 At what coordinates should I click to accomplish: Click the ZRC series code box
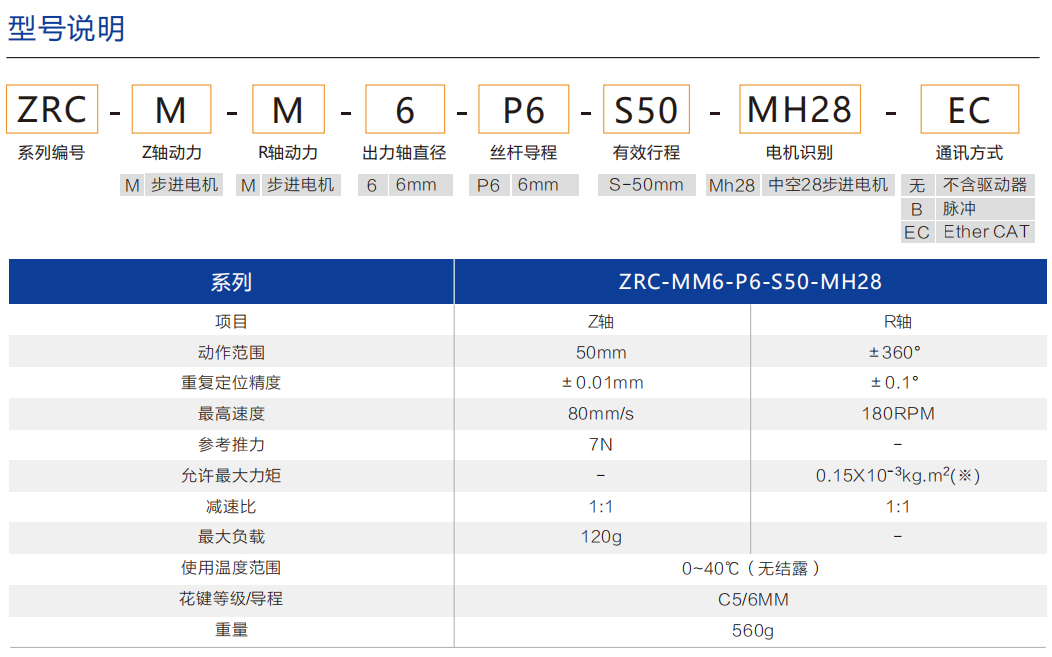(x=51, y=110)
